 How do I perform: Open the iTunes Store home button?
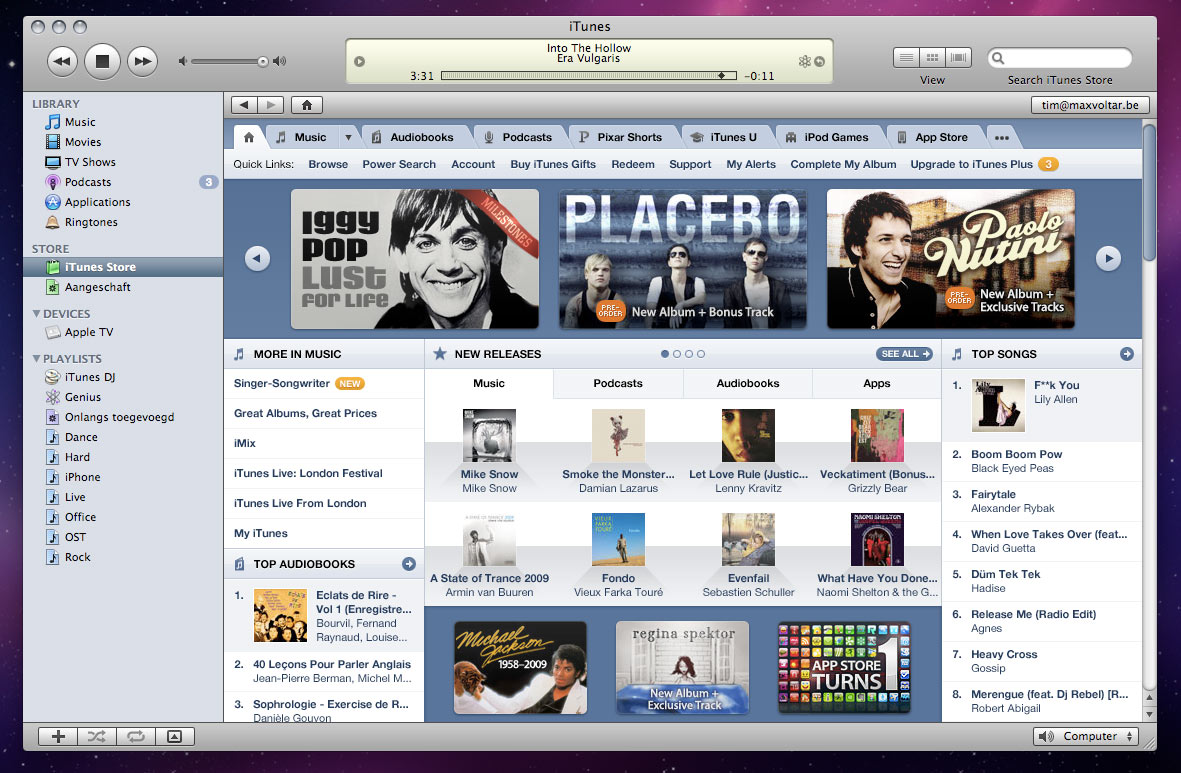307,105
